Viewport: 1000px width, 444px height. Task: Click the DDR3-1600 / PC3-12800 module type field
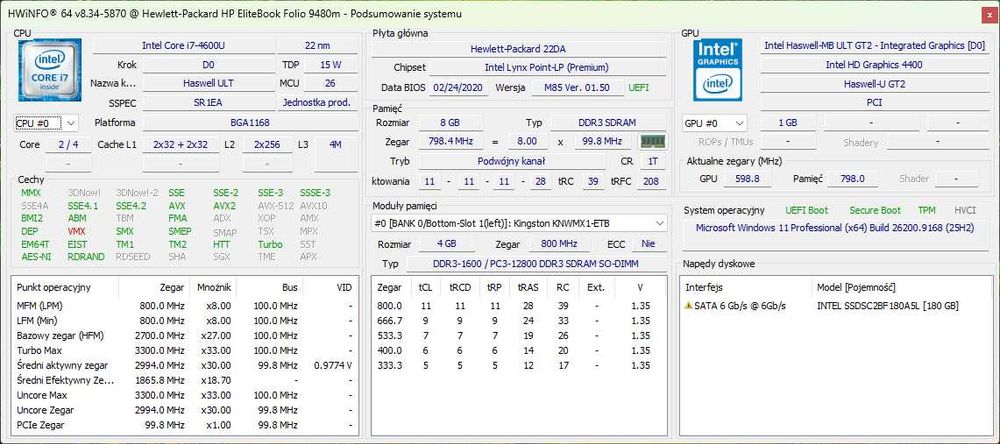(x=535, y=263)
